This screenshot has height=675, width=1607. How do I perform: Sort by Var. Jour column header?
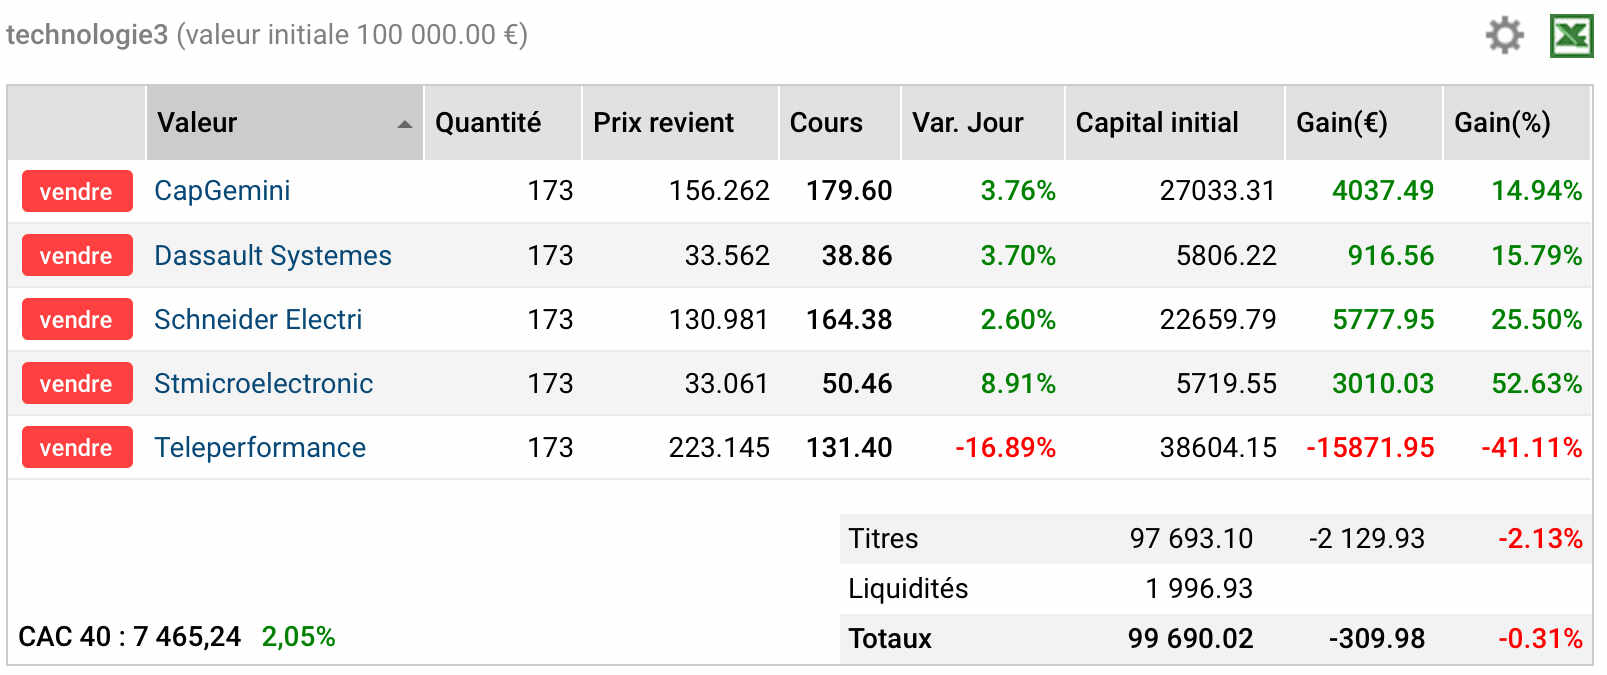click(x=967, y=123)
